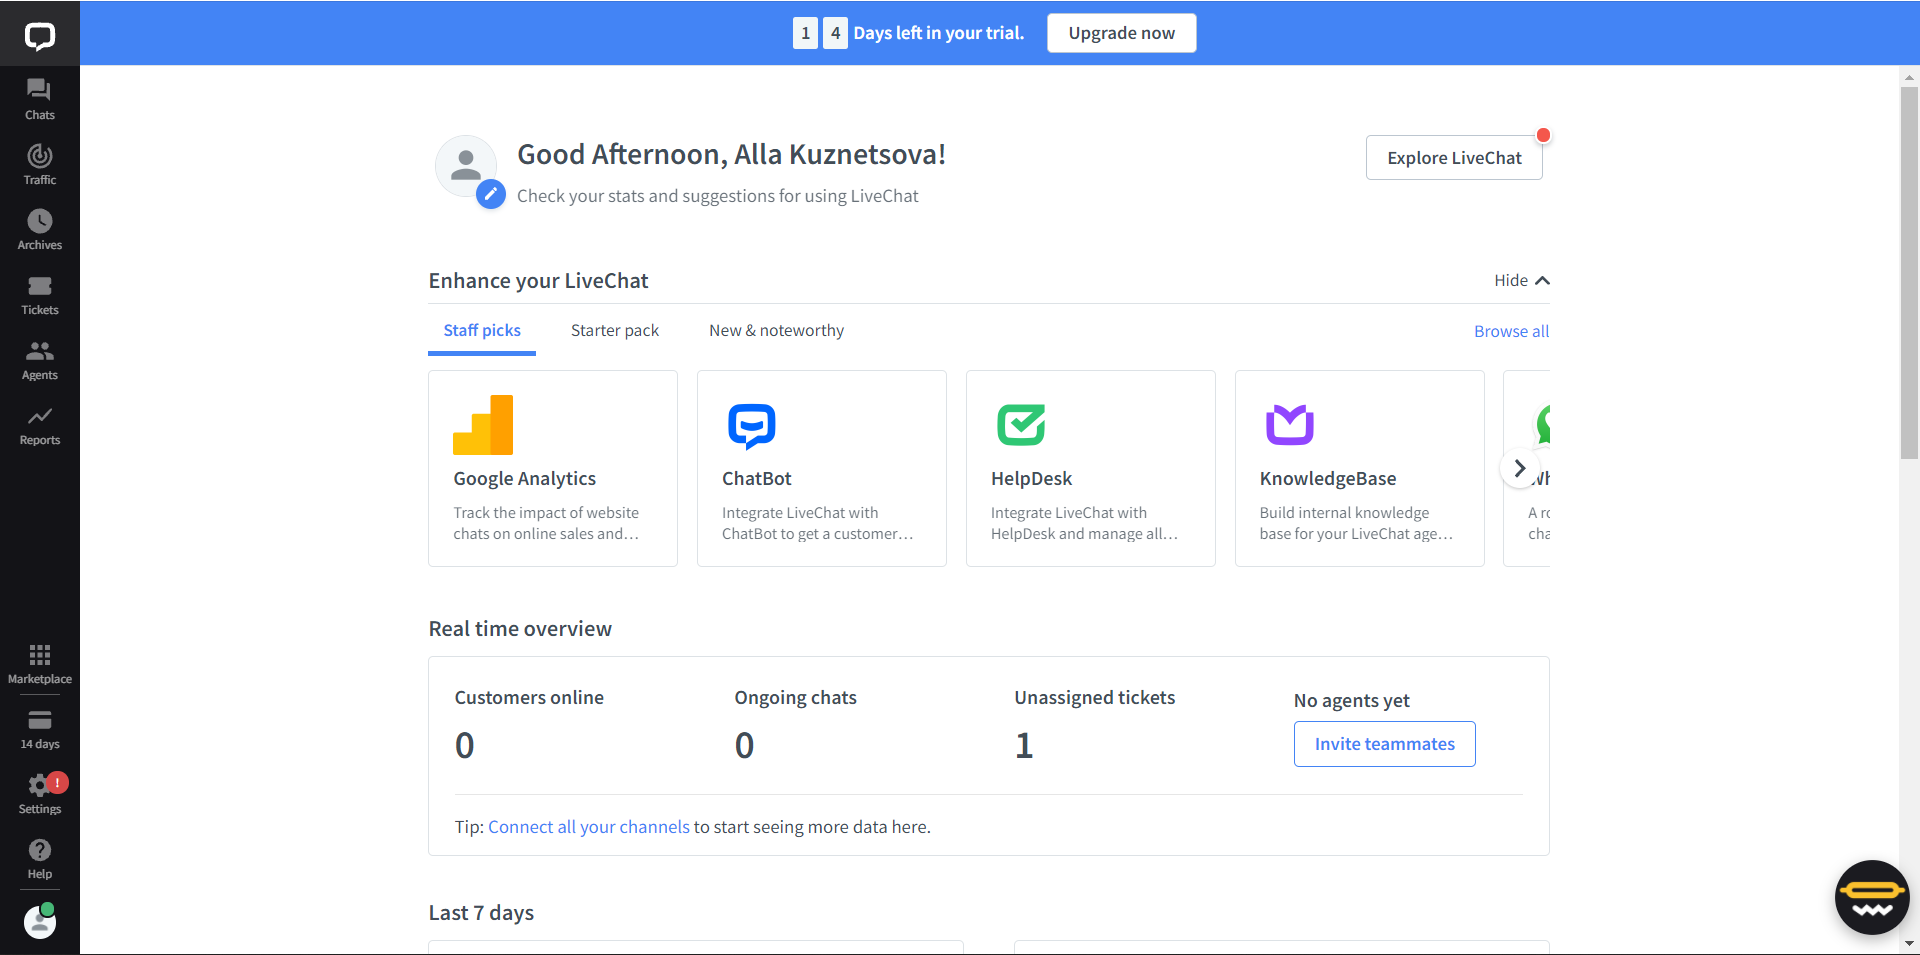Switch to New & noteworthy tab
This screenshot has height=955, width=1920.
[777, 331]
